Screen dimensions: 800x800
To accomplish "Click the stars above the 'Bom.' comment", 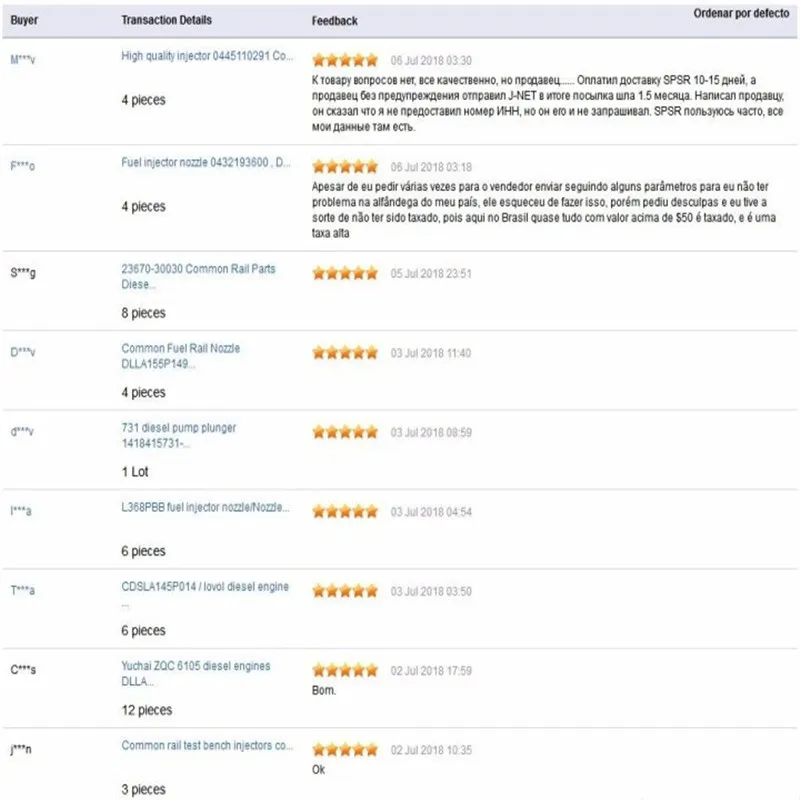I will pyautogui.click(x=345, y=670).
